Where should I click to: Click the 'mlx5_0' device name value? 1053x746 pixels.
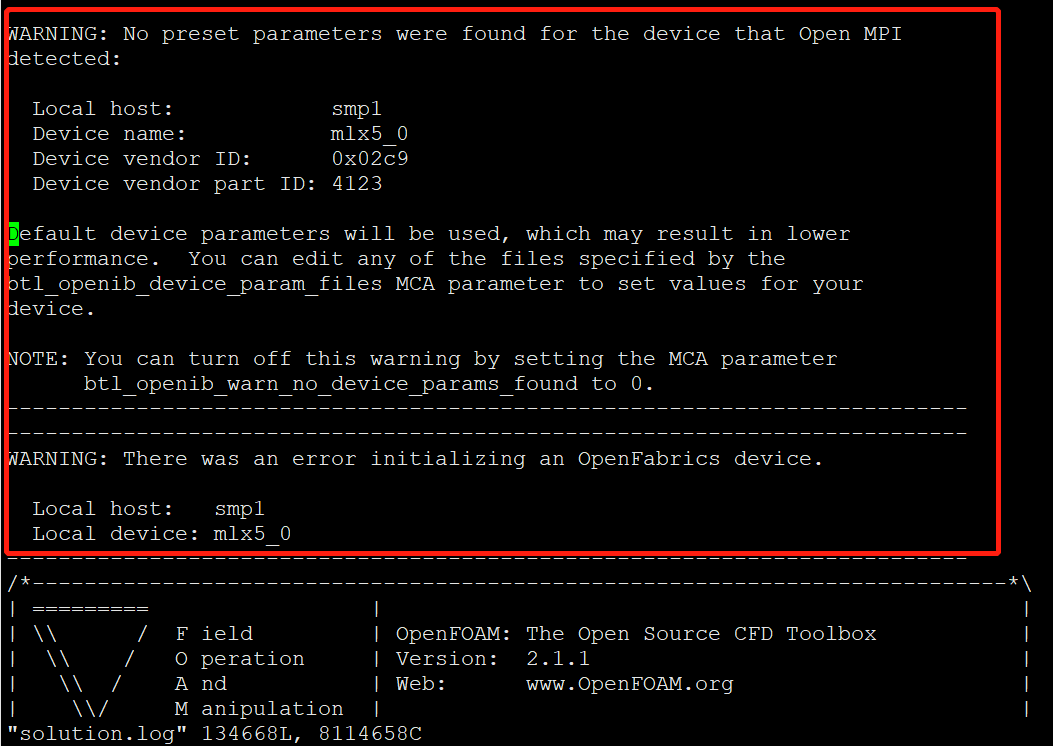coord(369,134)
